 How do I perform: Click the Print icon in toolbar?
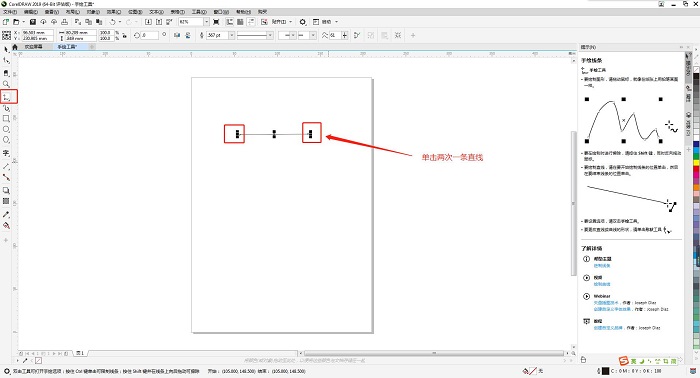click(65, 22)
